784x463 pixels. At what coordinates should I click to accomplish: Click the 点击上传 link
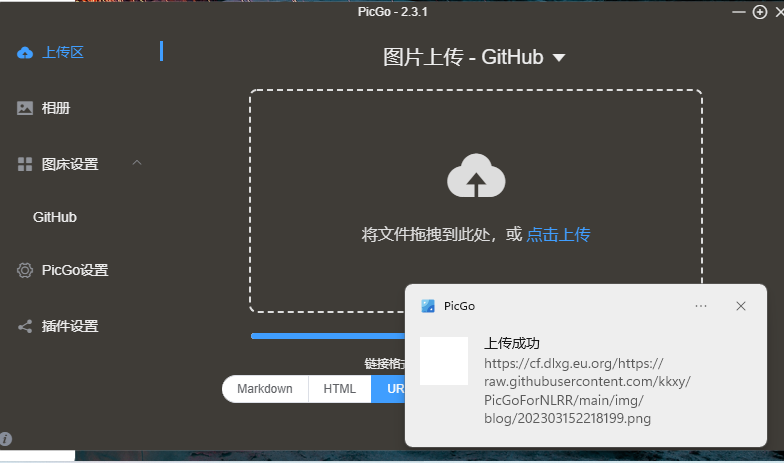point(558,234)
